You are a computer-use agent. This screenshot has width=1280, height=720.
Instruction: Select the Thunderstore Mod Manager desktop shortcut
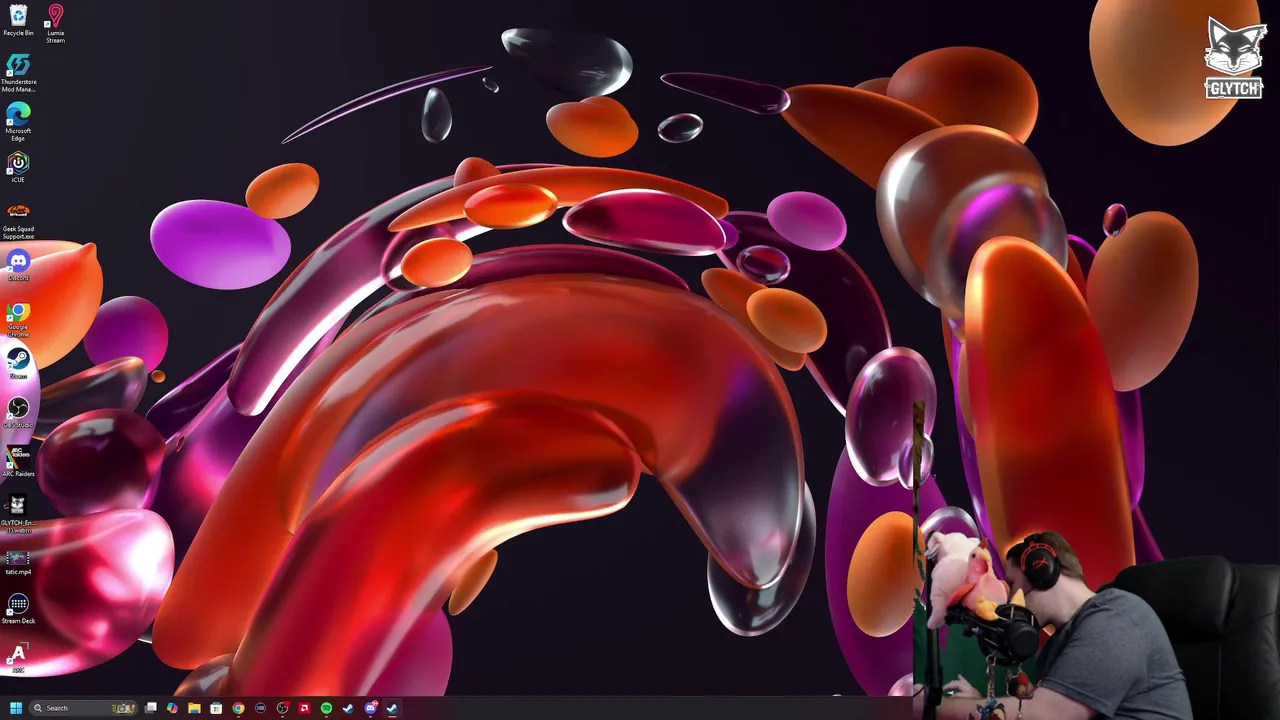click(18, 72)
